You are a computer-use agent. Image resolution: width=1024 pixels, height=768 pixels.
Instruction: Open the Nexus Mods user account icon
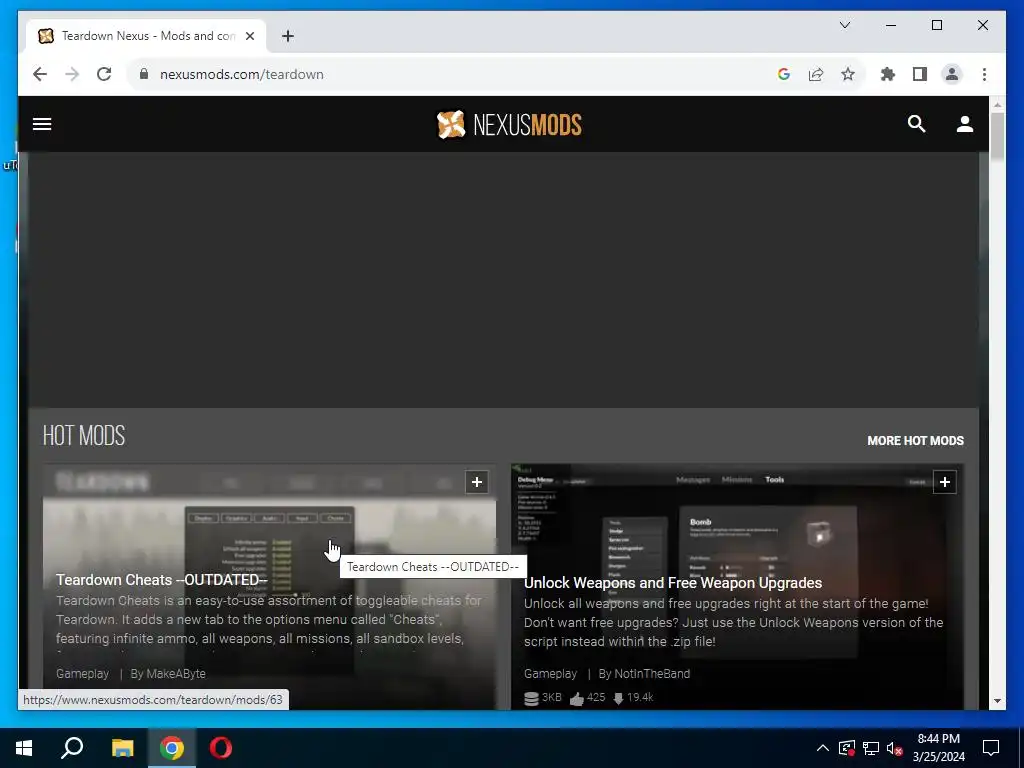[965, 124]
